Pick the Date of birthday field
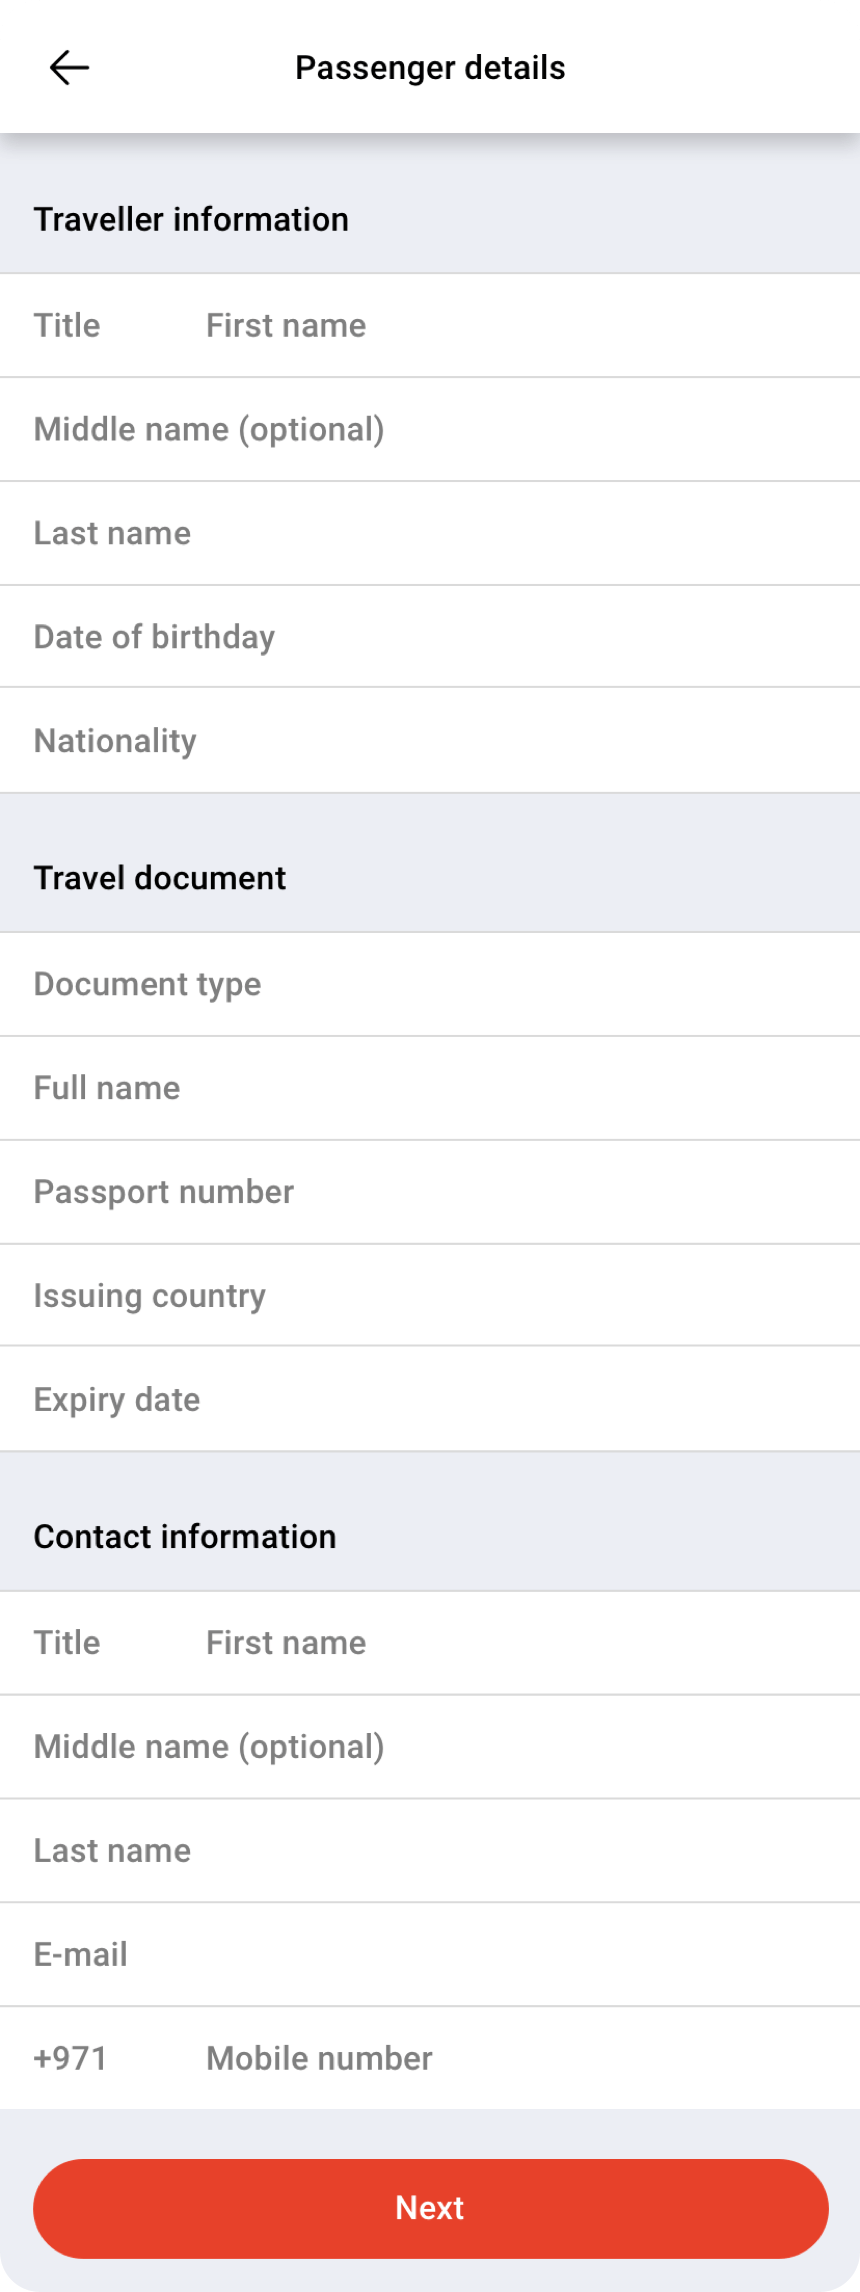 click(430, 637)
